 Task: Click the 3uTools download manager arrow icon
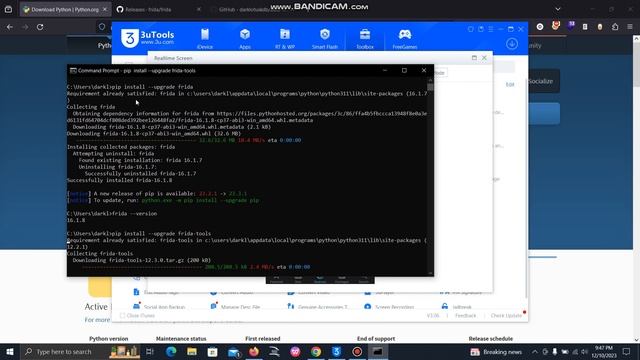pyautogui.click(x=512, y=44)
